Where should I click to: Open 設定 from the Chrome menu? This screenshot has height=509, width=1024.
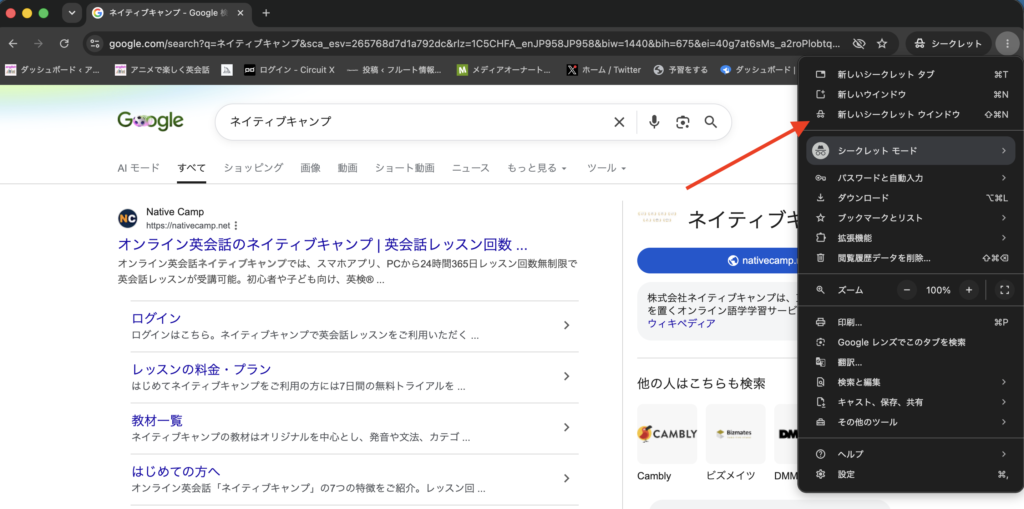[x=911, y=474]
